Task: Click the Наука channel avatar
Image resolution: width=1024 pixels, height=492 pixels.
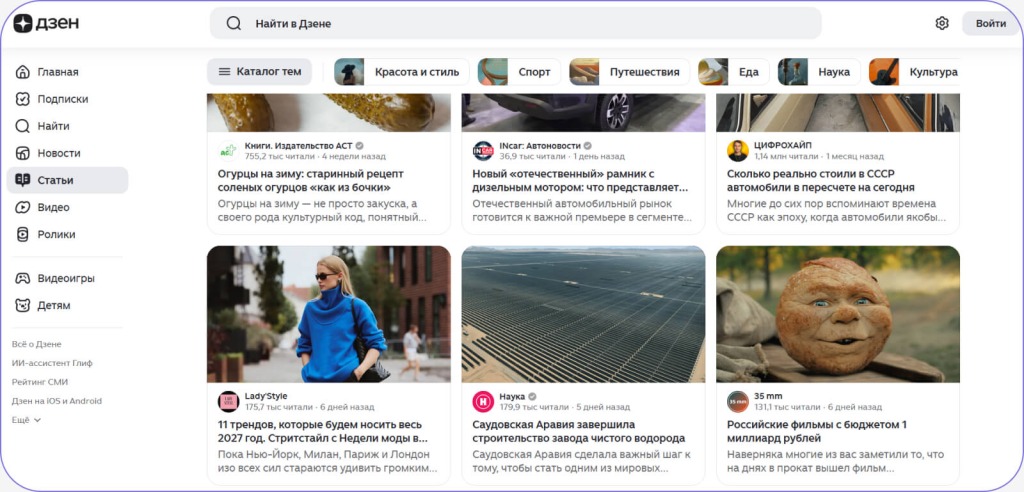Action: tap(483, 402)
